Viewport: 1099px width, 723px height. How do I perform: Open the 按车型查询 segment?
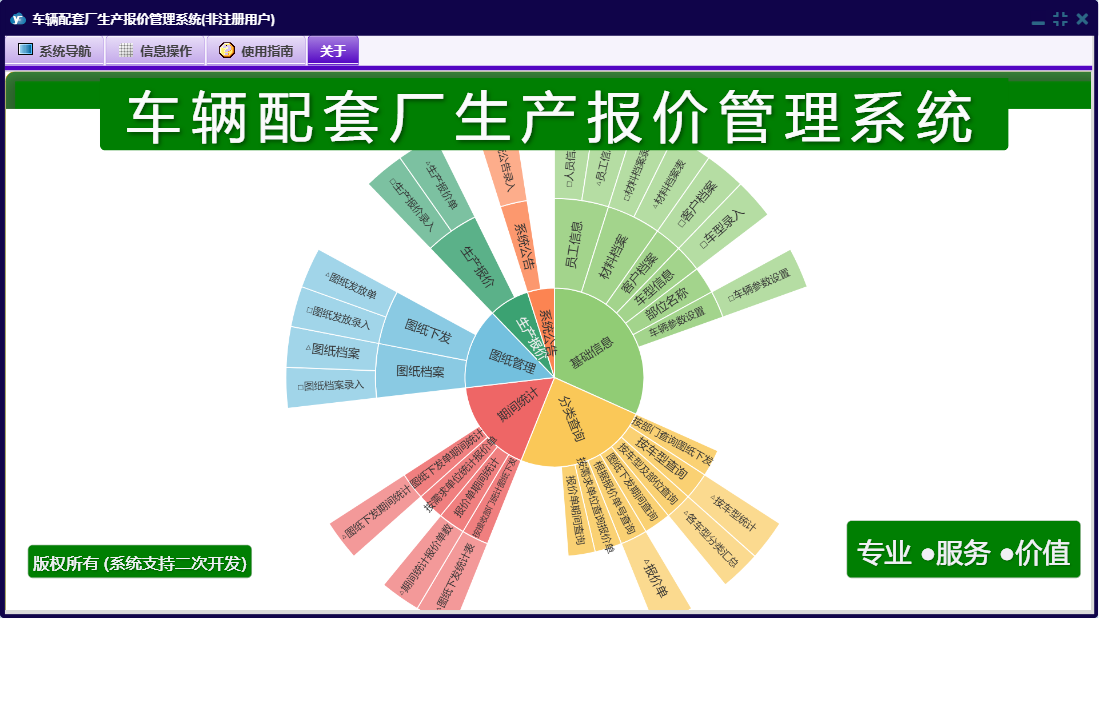(x=662, y=459)
